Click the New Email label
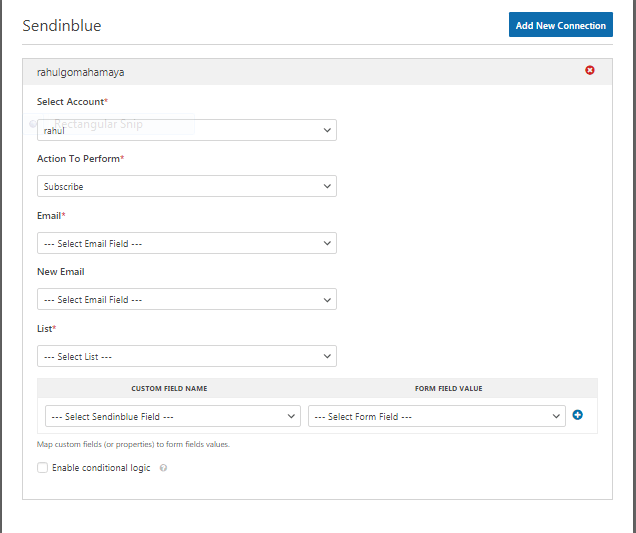The image size is (636, 533). point(61,272)
